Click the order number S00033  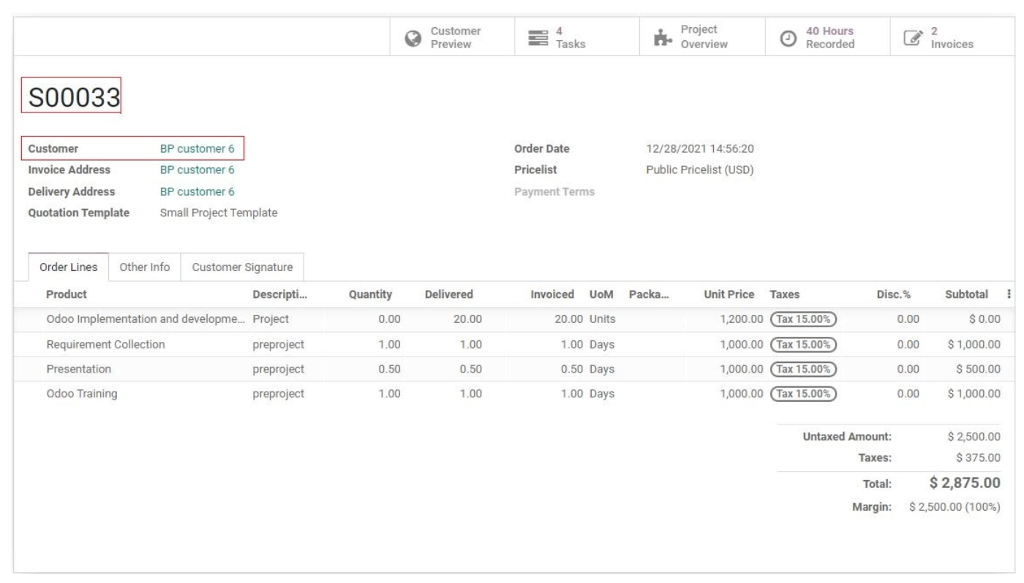pos(74,97)
